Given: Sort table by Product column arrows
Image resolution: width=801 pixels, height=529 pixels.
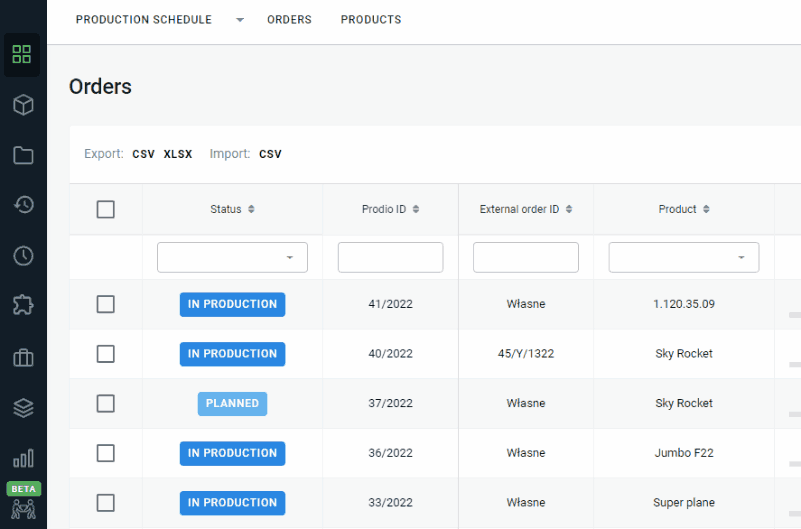Looking at the screenshot, I should 706,209.
